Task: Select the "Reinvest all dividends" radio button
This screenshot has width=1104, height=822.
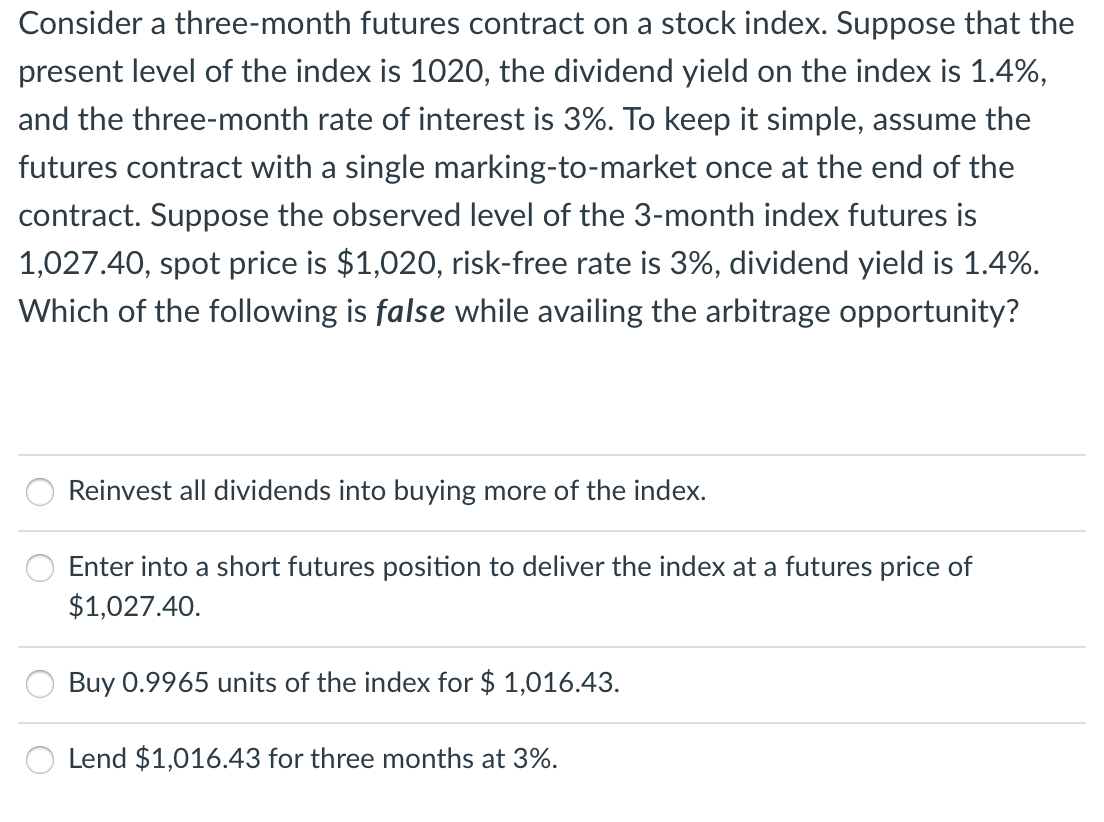Action: [39, 492]
